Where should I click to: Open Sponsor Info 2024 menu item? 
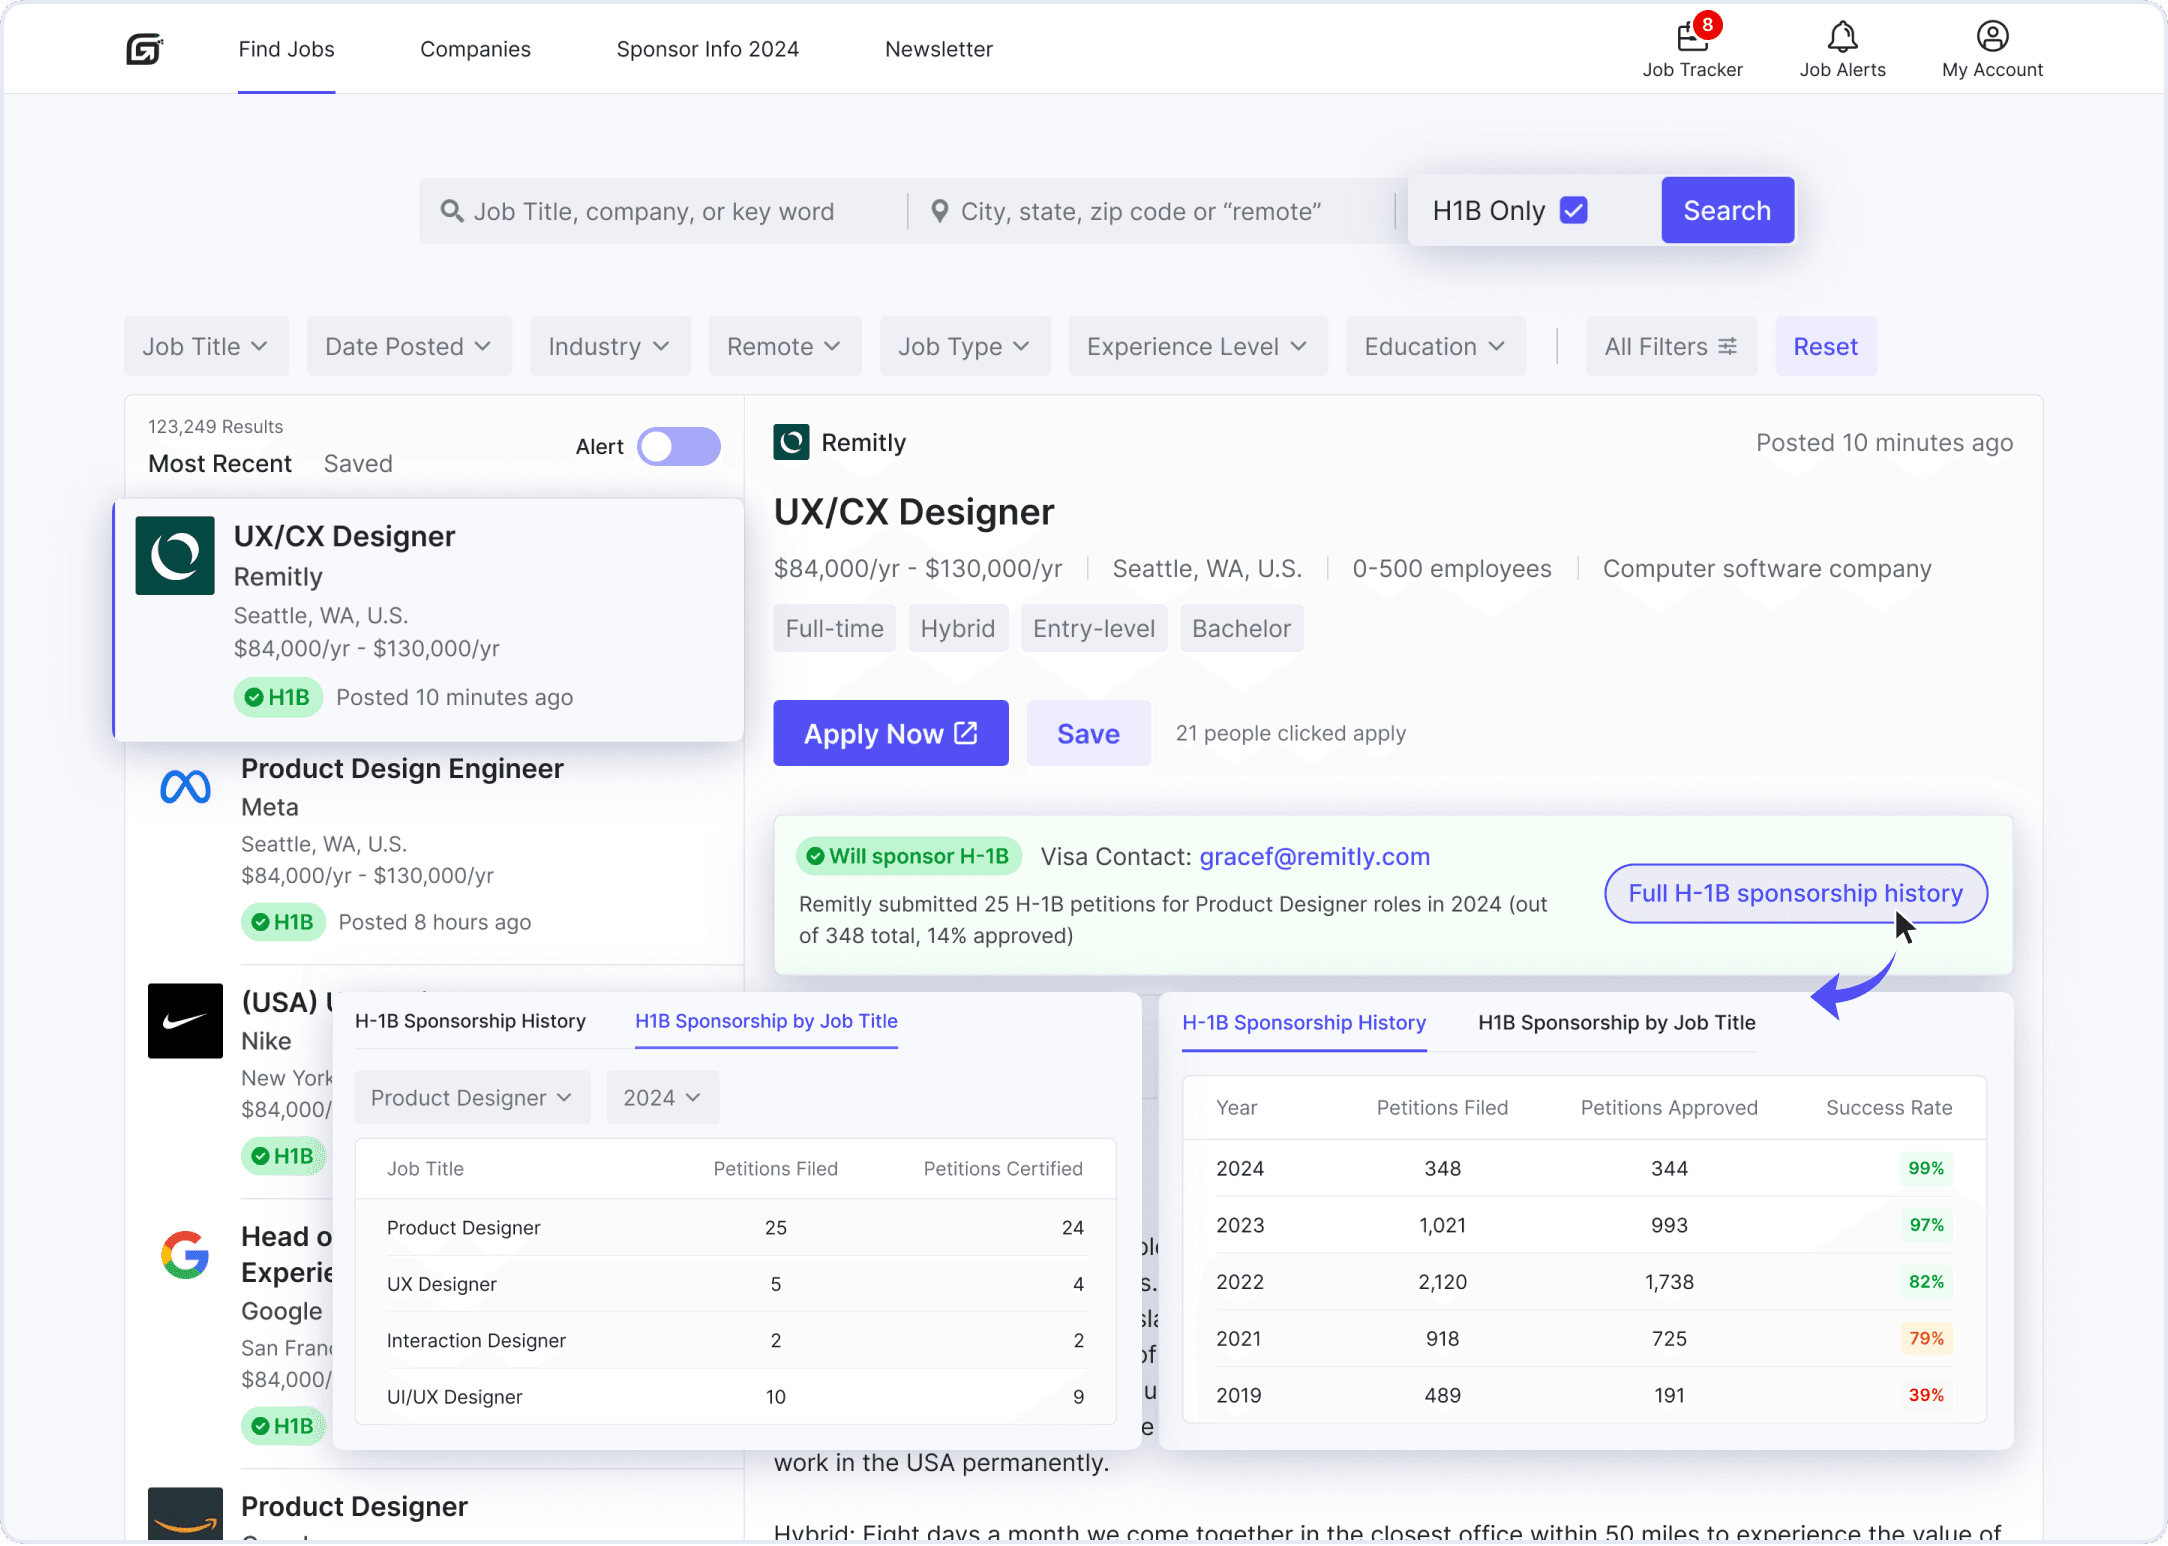tap(707, 49)
